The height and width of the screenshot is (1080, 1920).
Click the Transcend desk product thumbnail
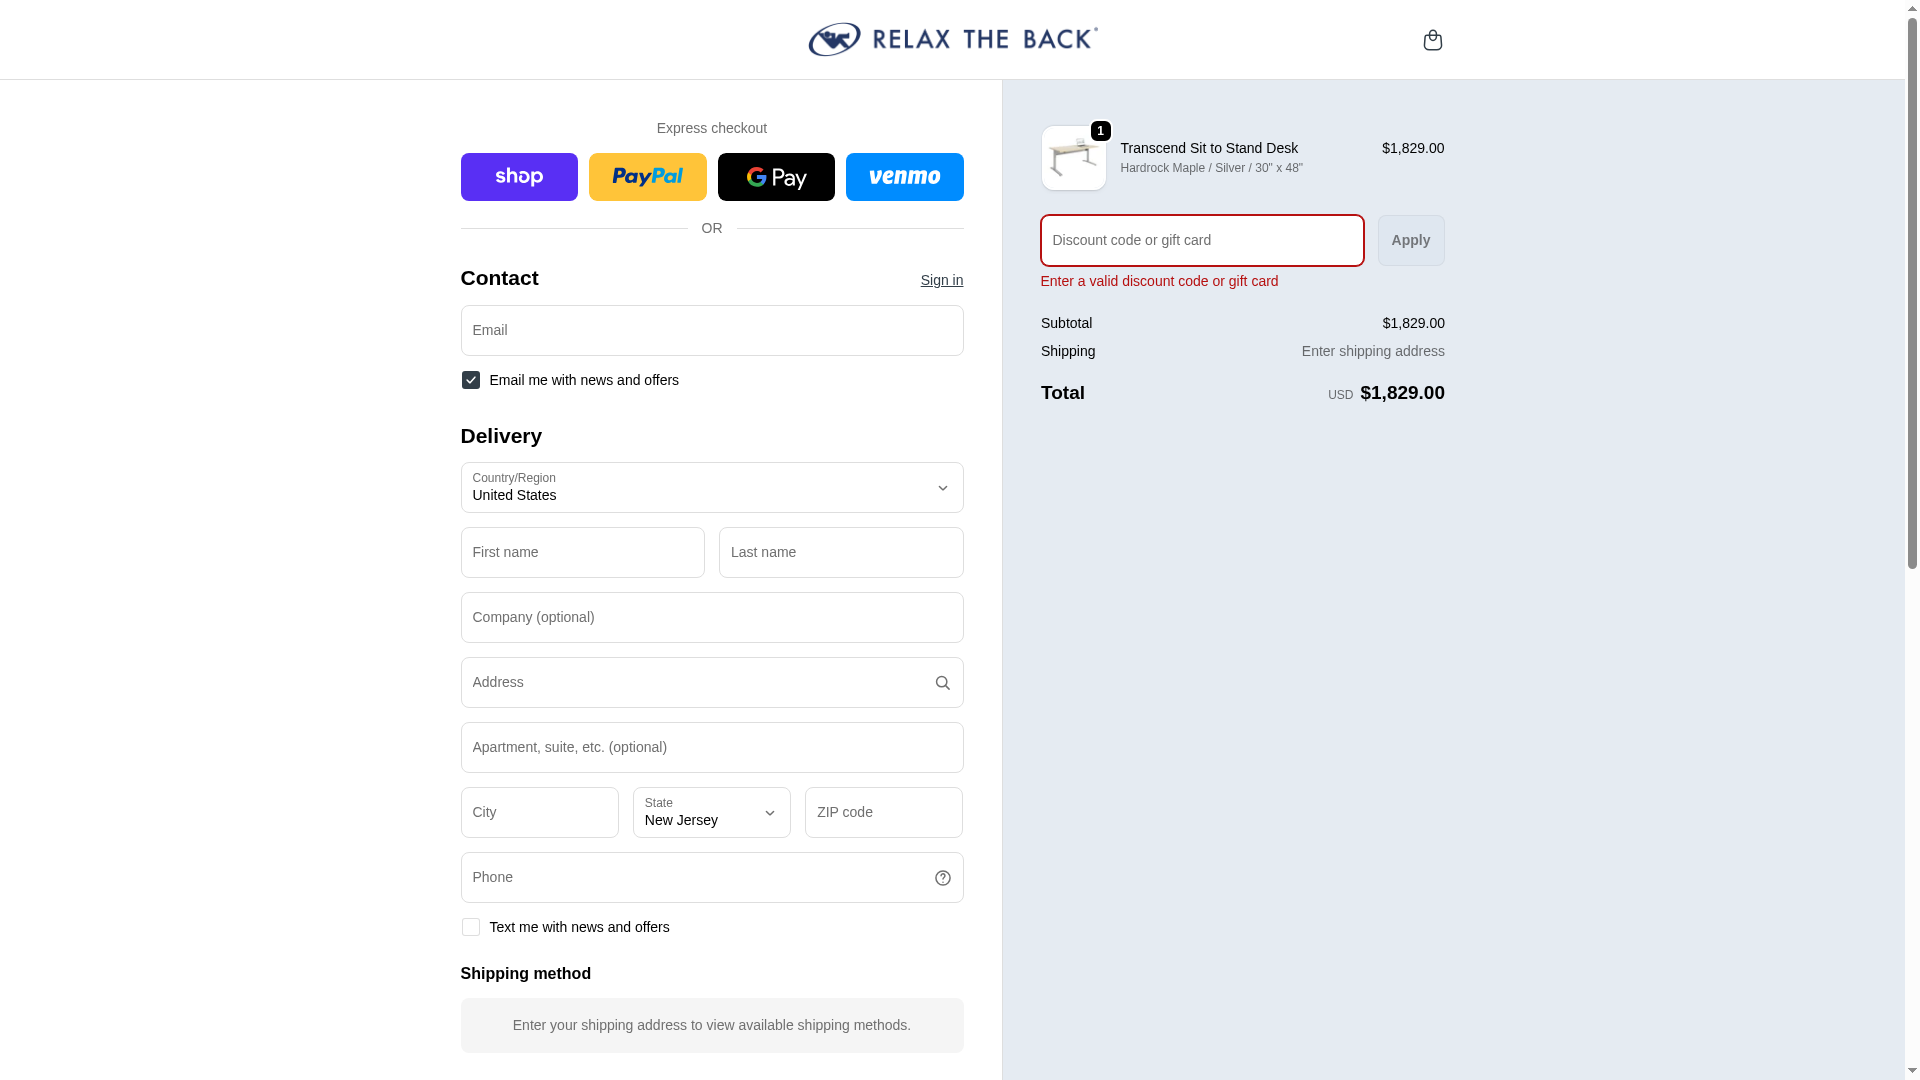tap(1073, 158)
